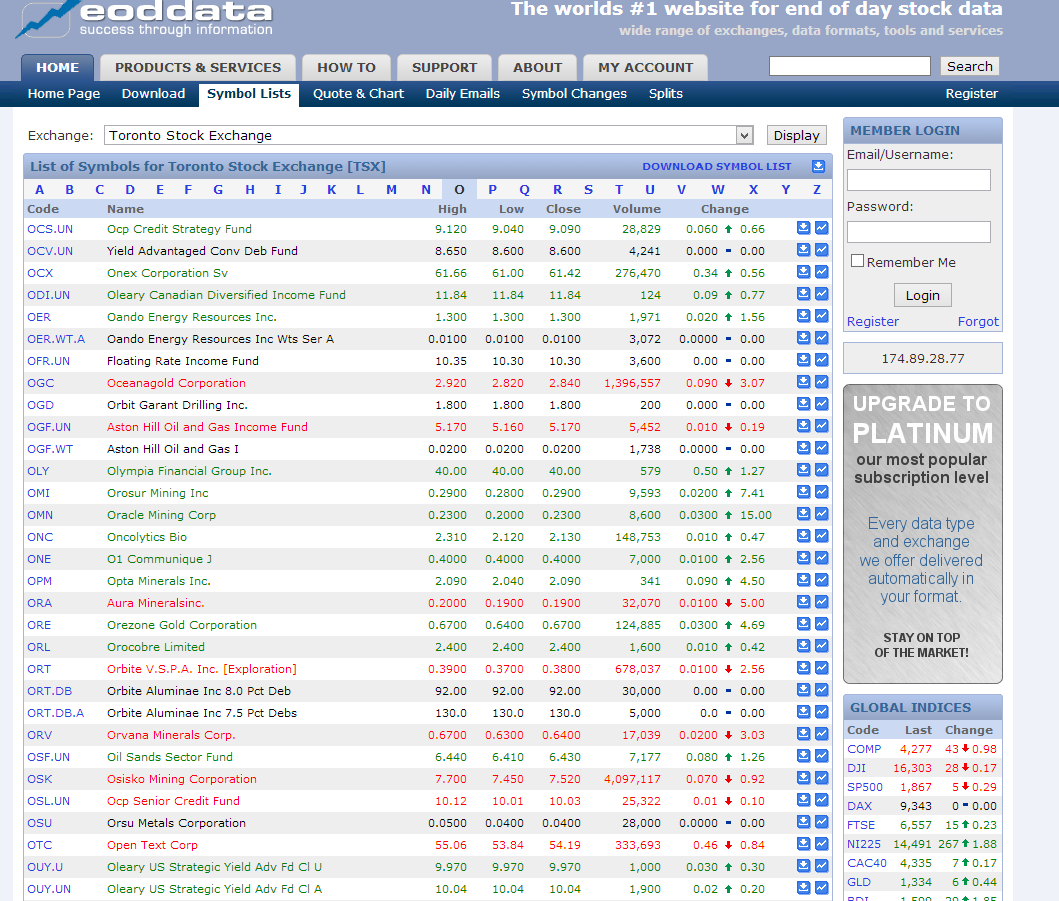Open chart icon for OSU row
This screenshot has height=901, width=1059.
pos(821,822)
